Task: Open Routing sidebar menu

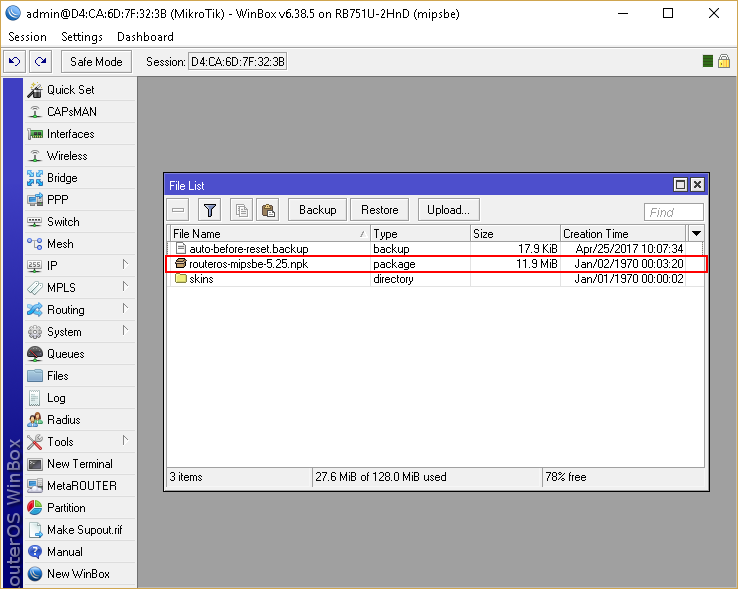Action: 80,310
